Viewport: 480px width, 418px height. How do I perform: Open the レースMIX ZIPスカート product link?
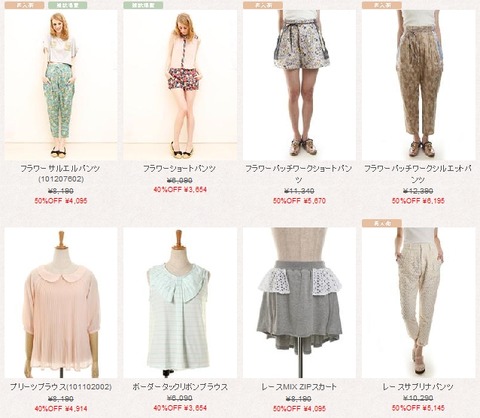pos(299,387)
